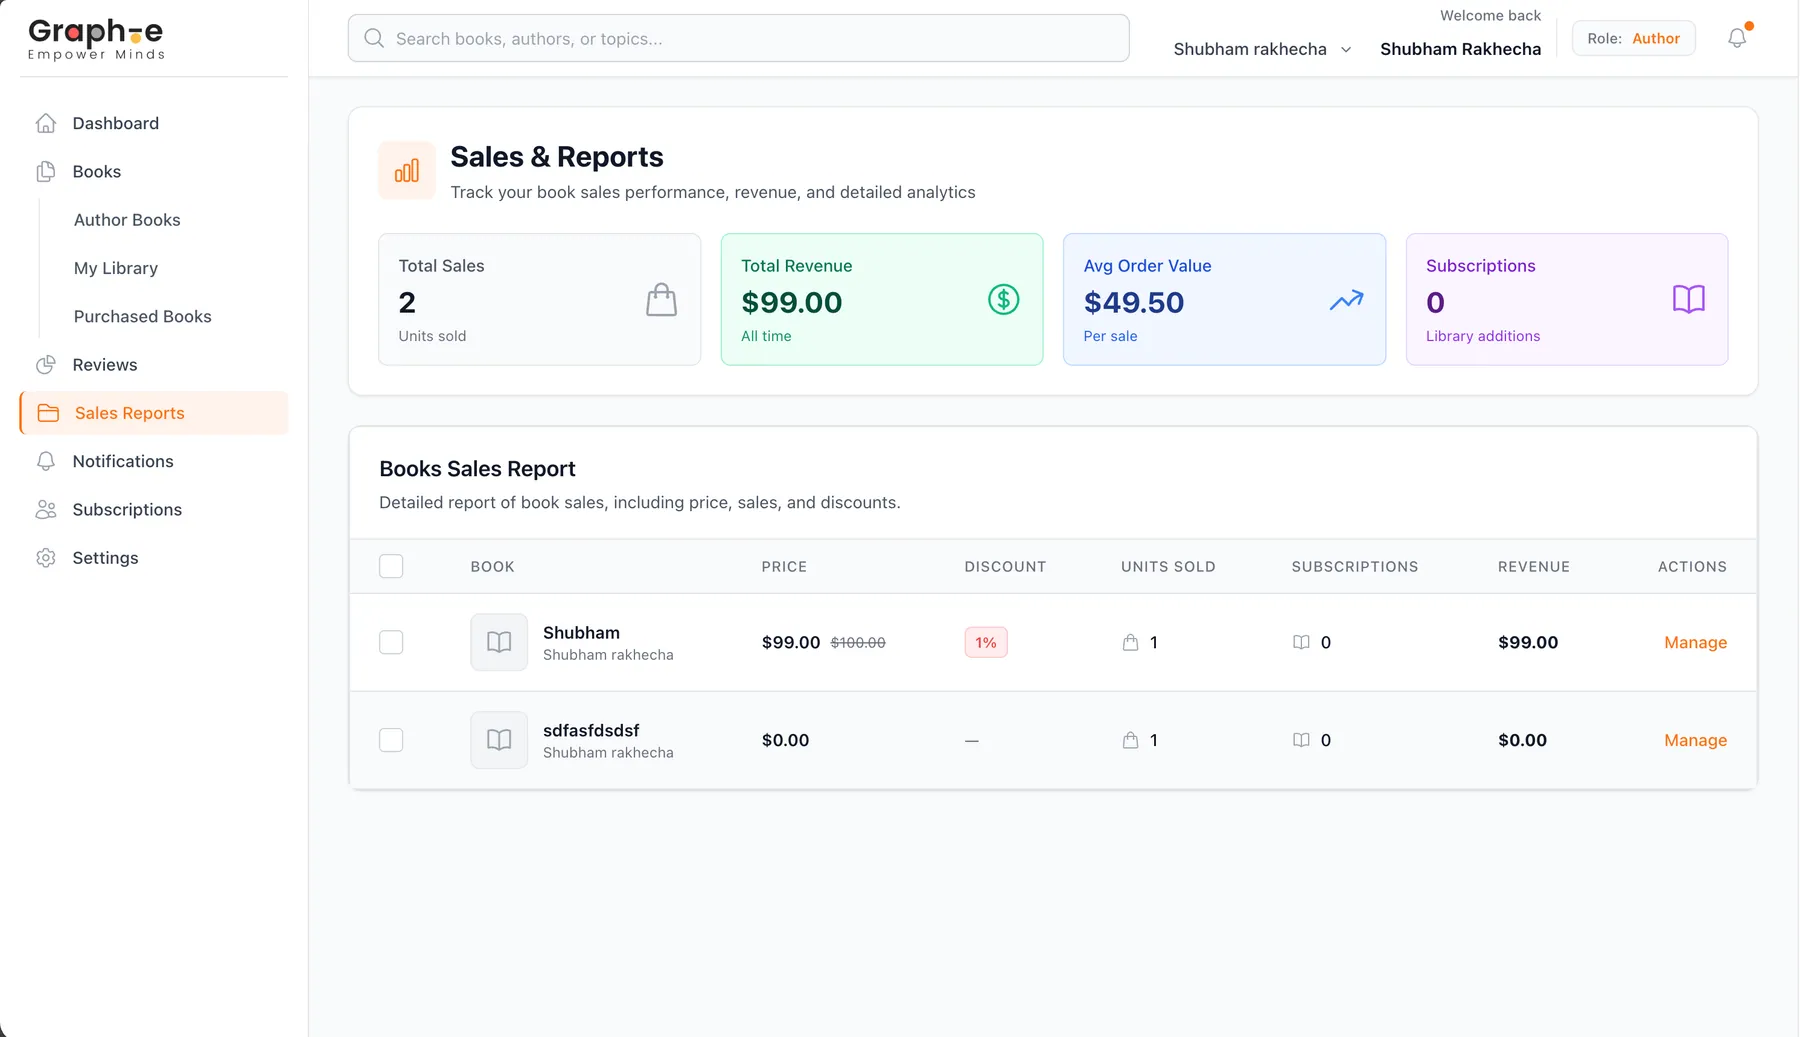Expand the Shubham rakhecha account dropdown

click(1262, 49)
